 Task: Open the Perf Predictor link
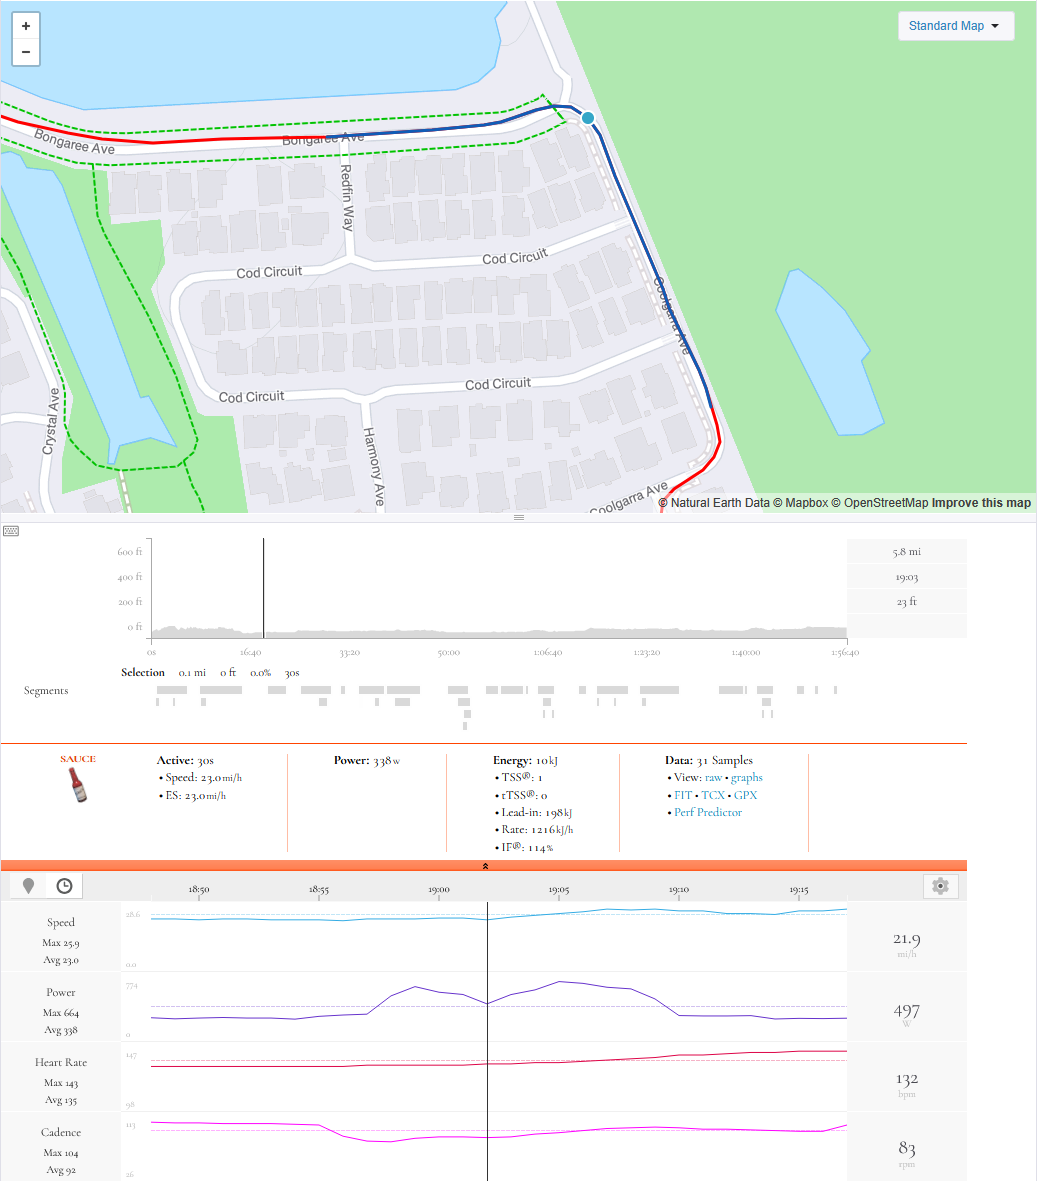click(708, 812)
